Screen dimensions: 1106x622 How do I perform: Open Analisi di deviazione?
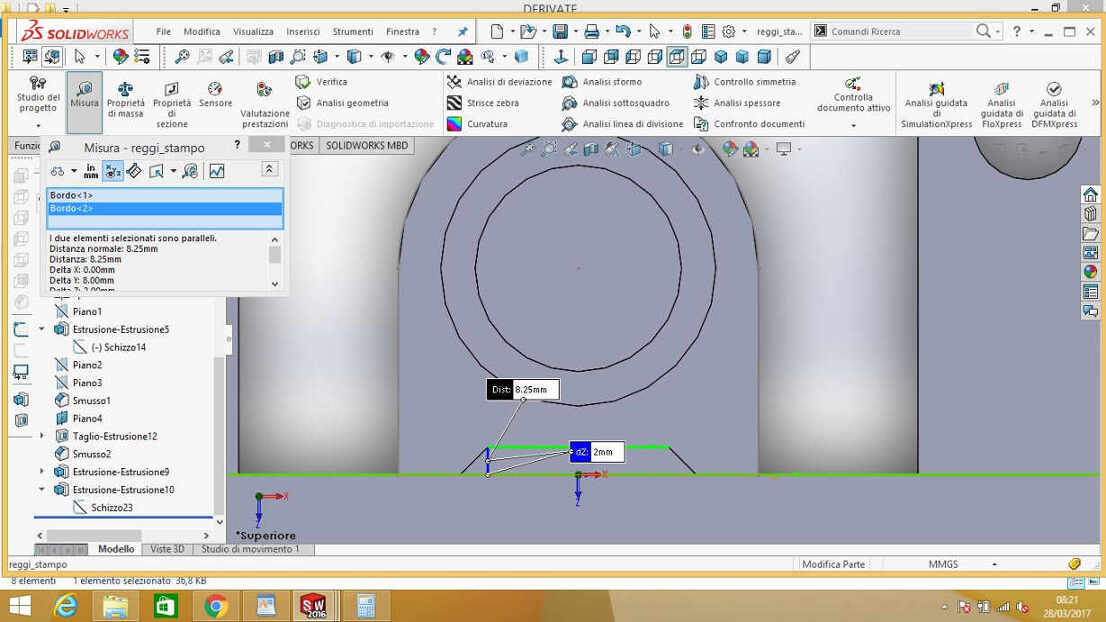coord(499,82)
